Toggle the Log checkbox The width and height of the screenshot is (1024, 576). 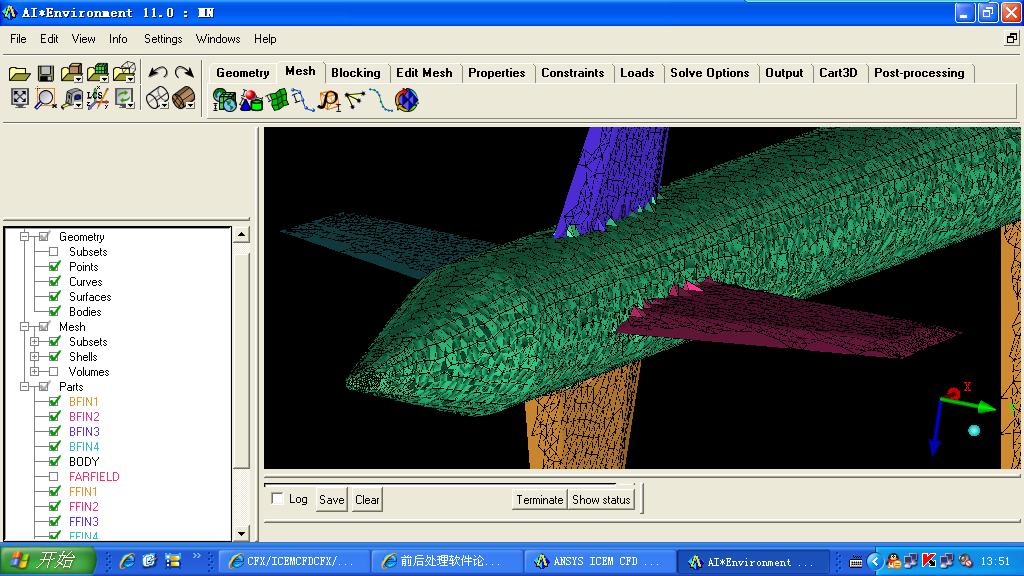click(278, 499)
